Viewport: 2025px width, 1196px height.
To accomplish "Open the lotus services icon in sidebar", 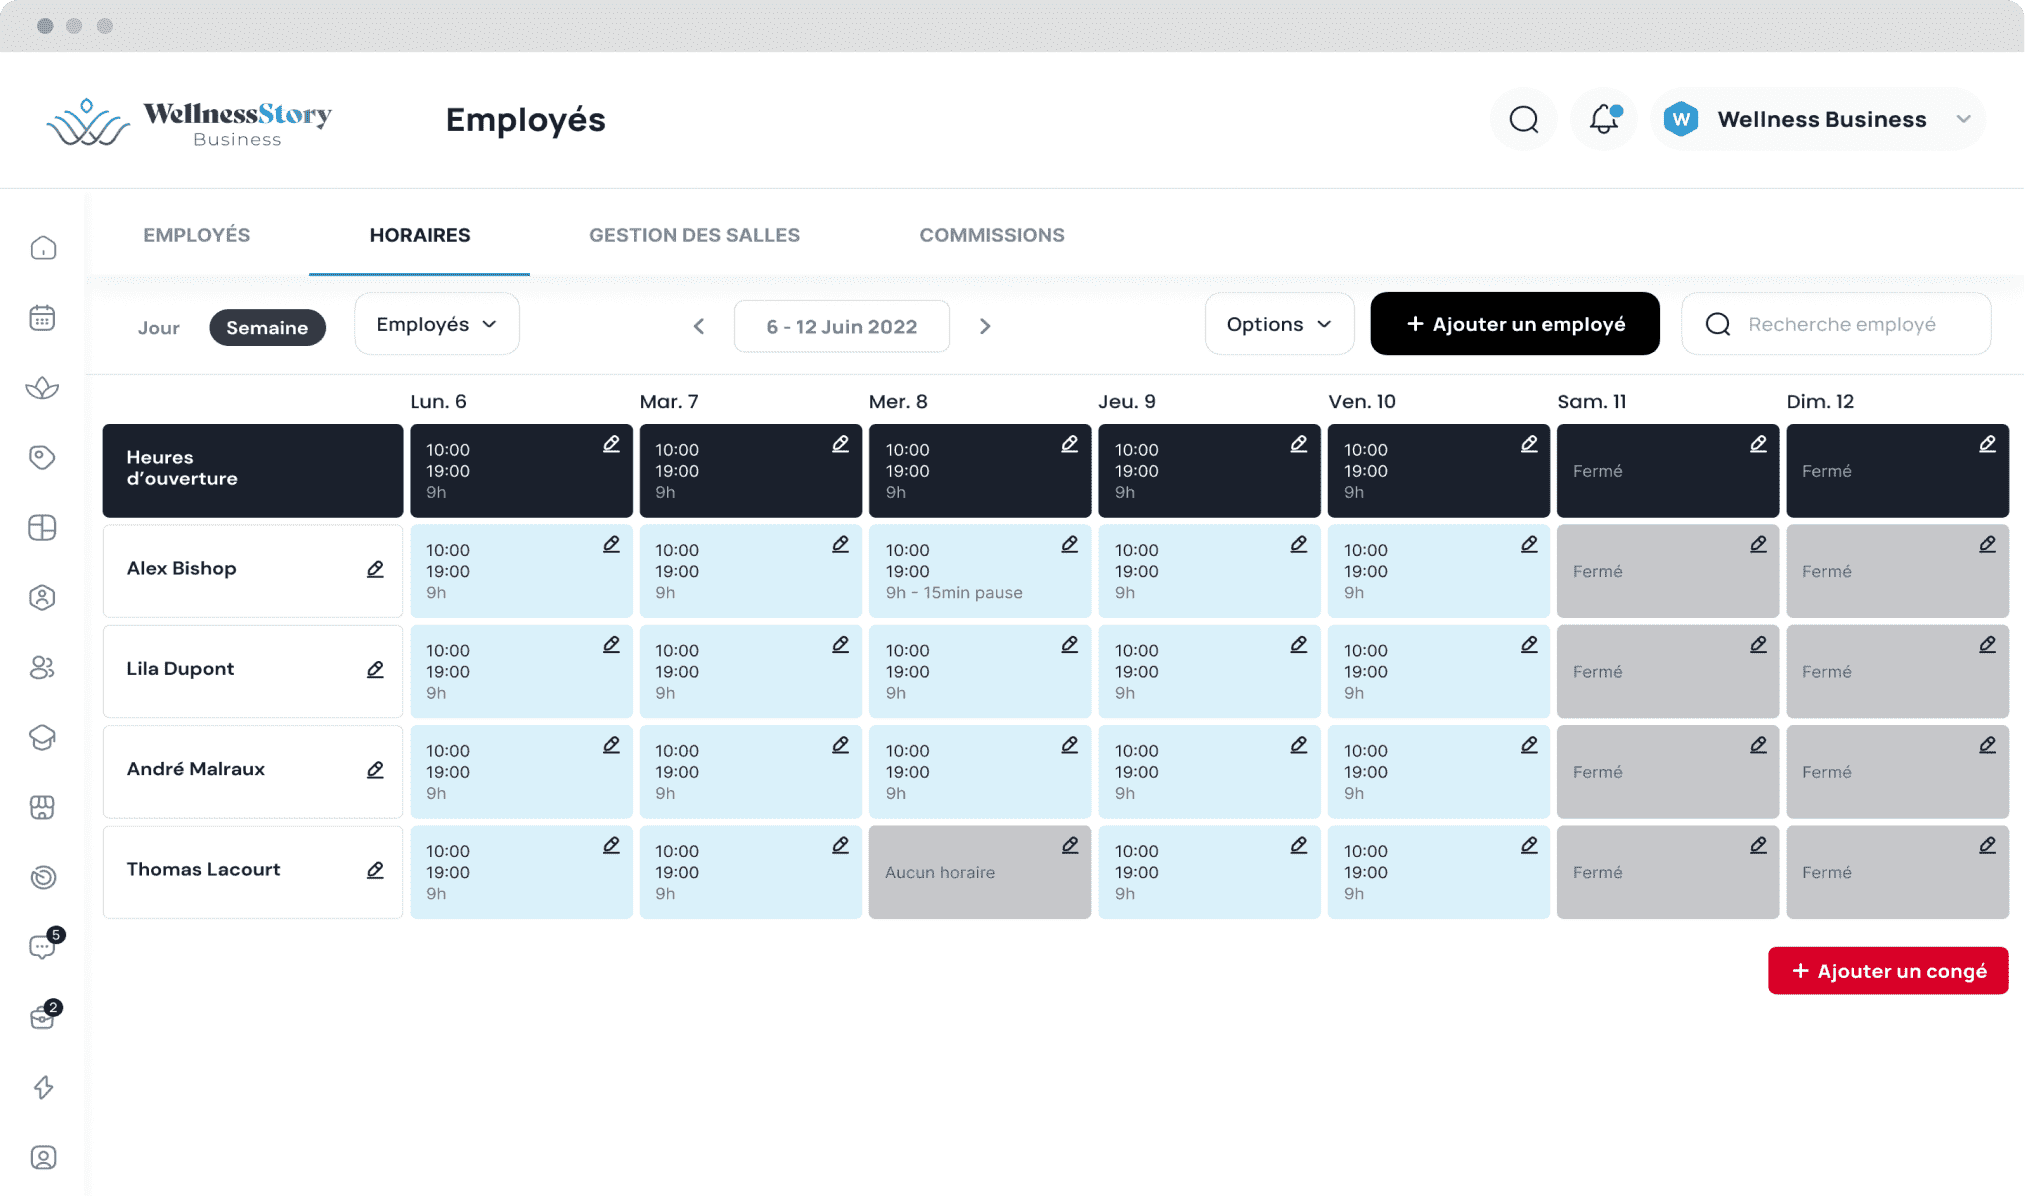I will (x=43, y=388).
